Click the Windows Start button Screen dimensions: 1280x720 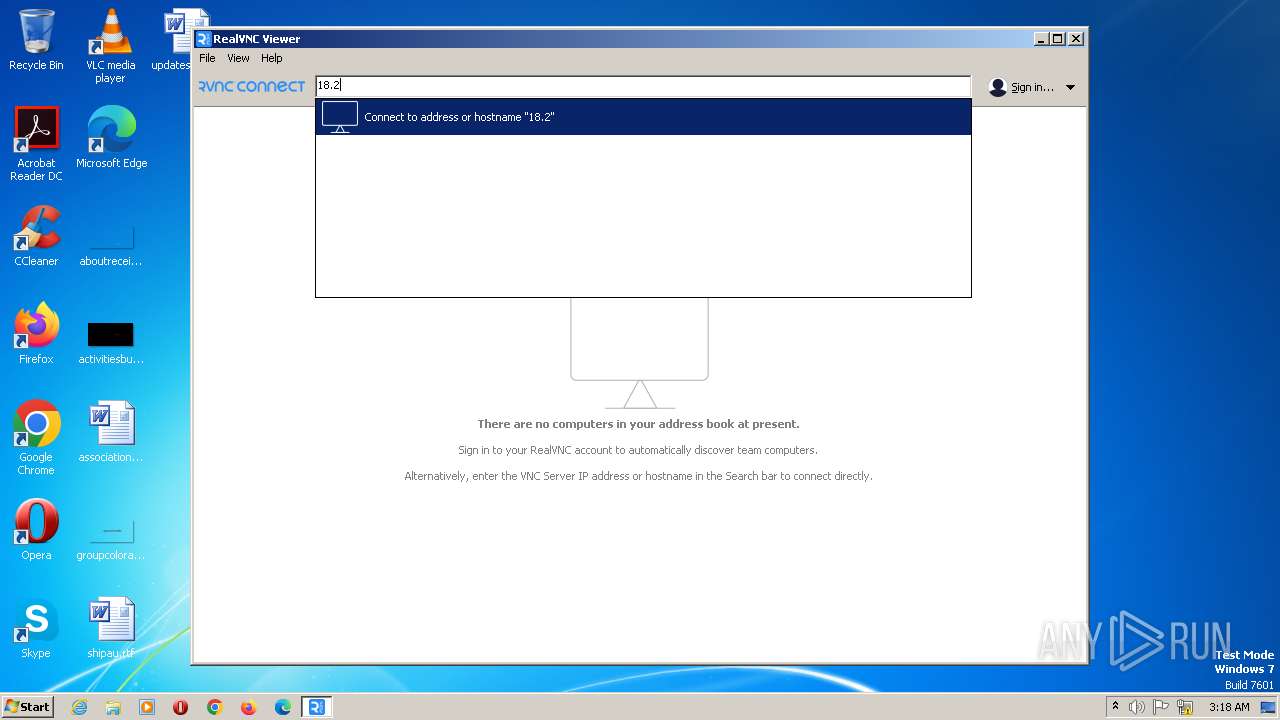click(x=27, y=707)
